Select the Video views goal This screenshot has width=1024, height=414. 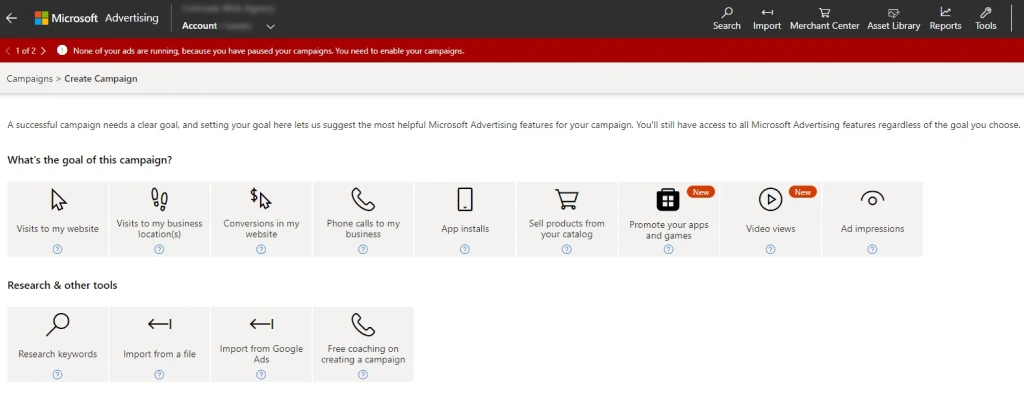[x=771, y=219]
